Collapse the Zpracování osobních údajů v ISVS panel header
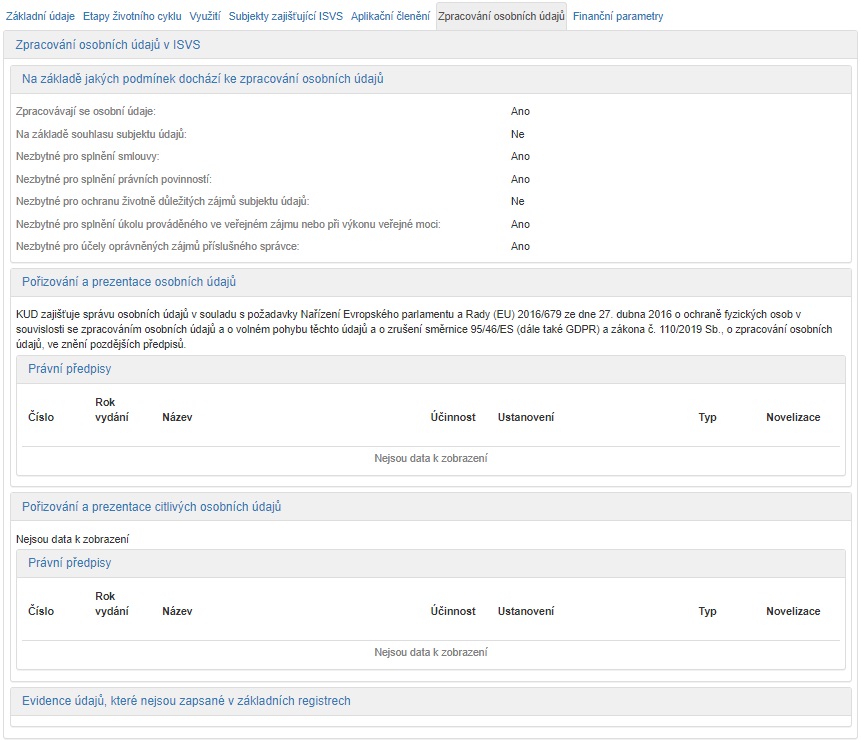The width and height of the screenshot is (861, 740). click(x=109, y=45)
